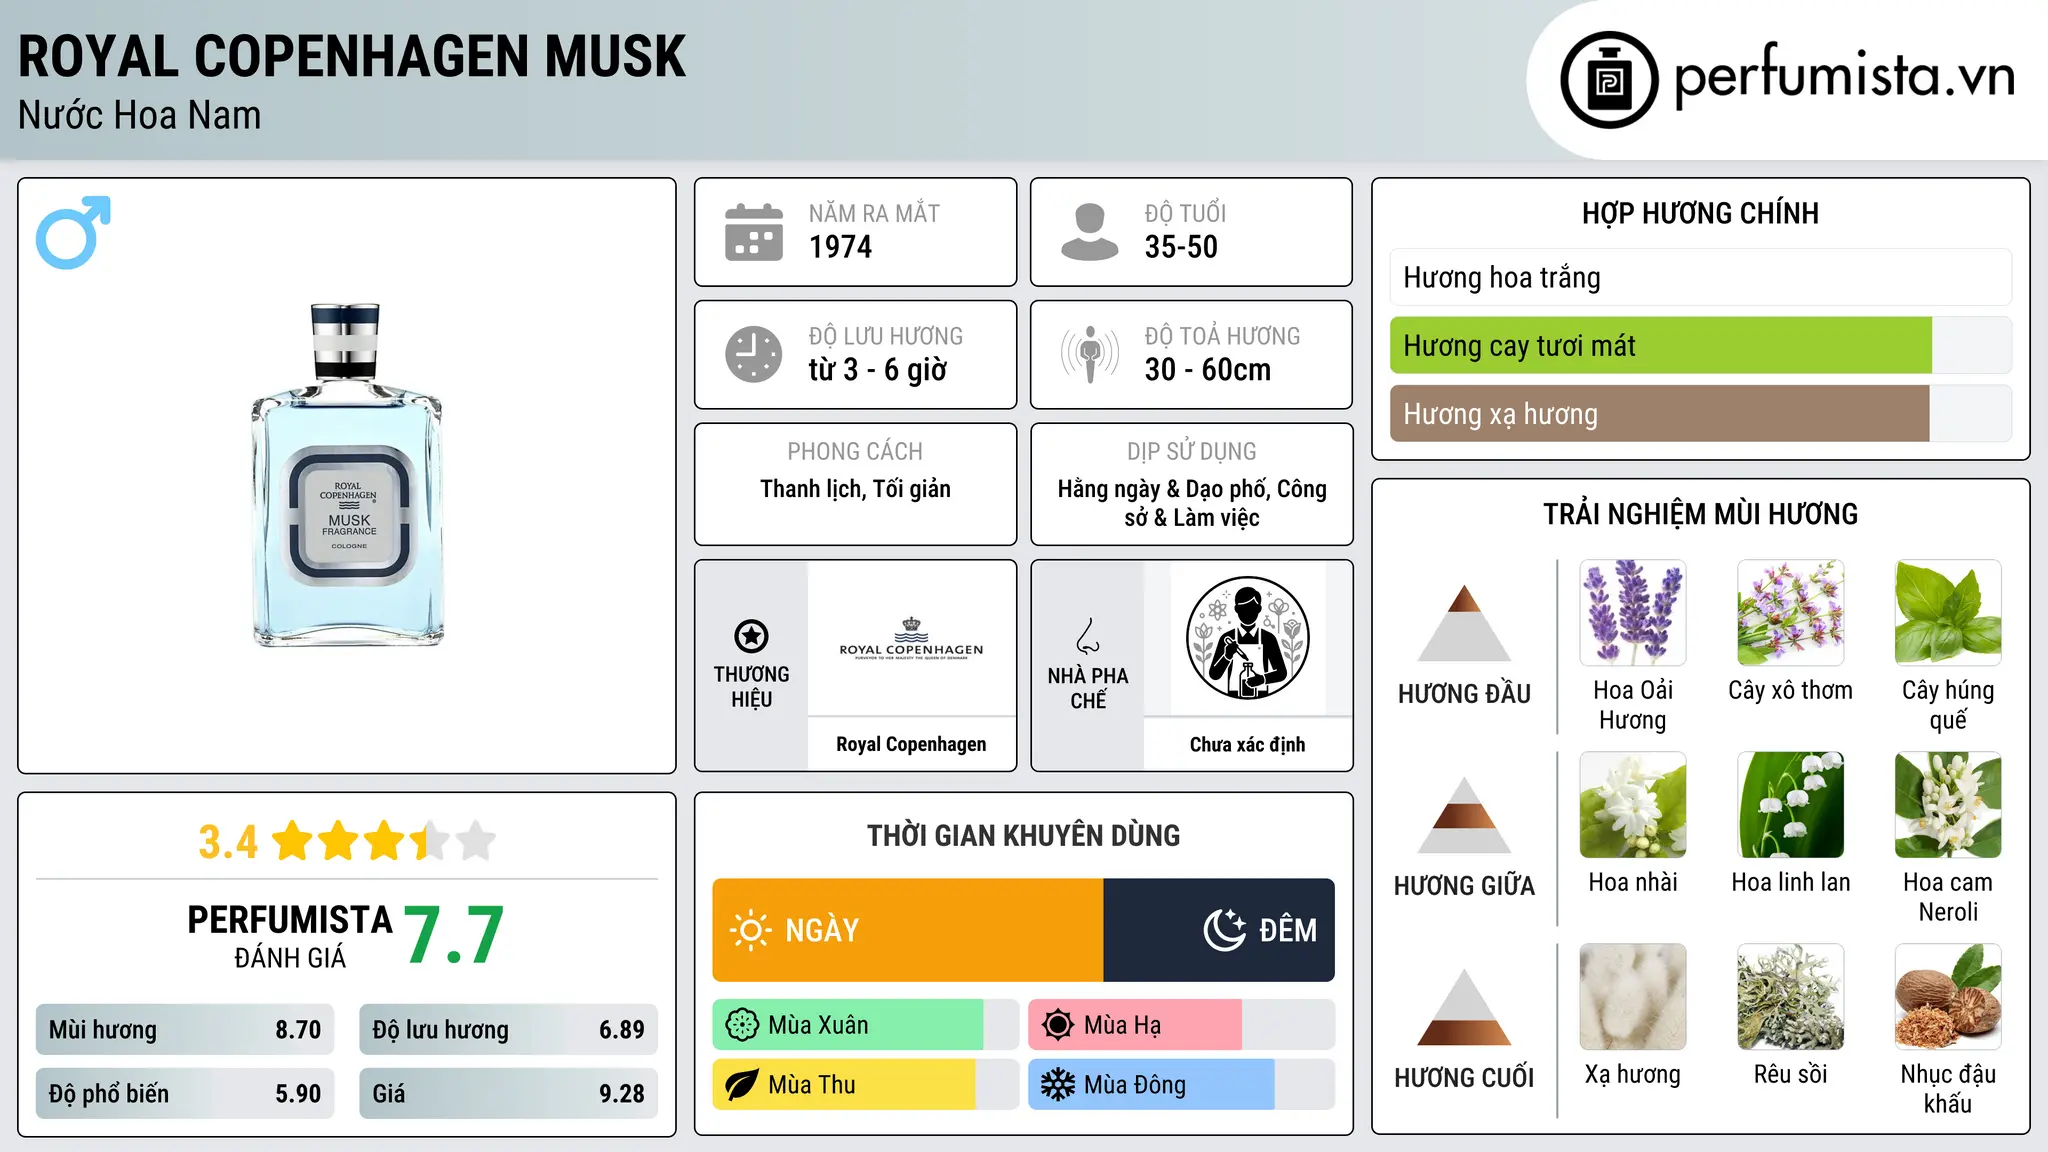Click the flower icon for Mùa Xuân
Image resolution: width=2048 pixels, height=1152 pixels.
click(742, 1025)
